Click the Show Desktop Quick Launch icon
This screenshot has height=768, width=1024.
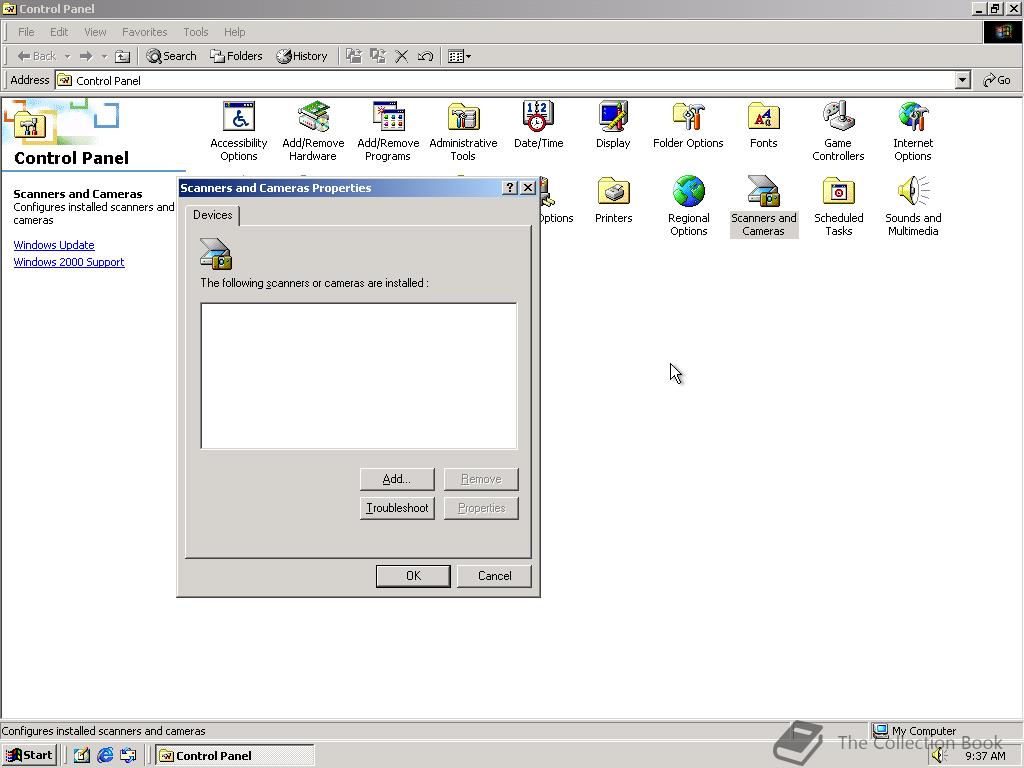(82, 756)
